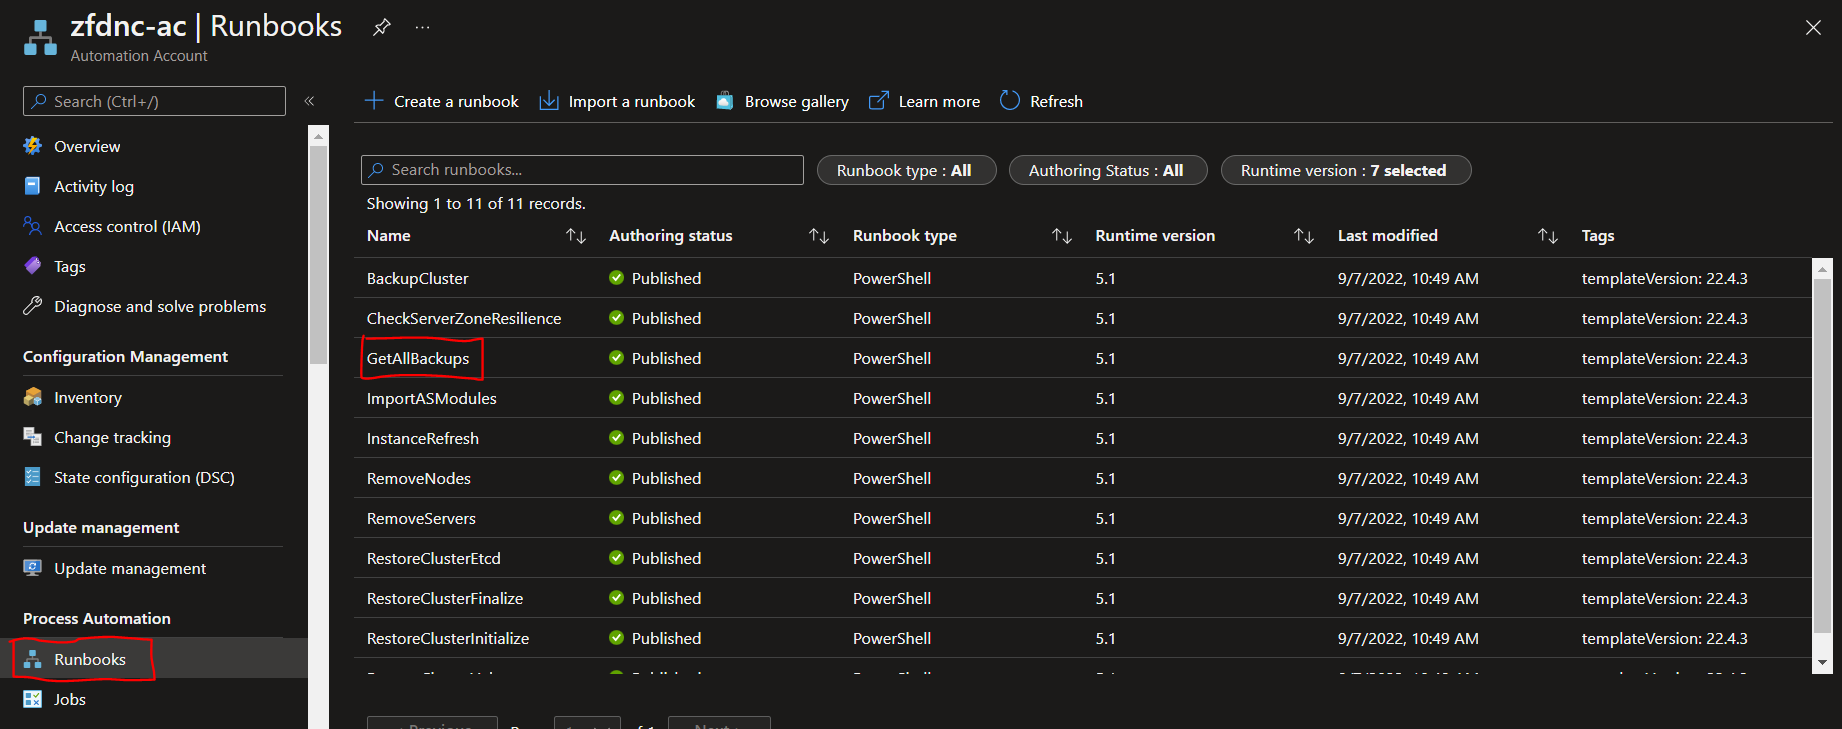Open State configuration (DSC) icon
This screenshot has width=1842, height=729.
point(33,477)
